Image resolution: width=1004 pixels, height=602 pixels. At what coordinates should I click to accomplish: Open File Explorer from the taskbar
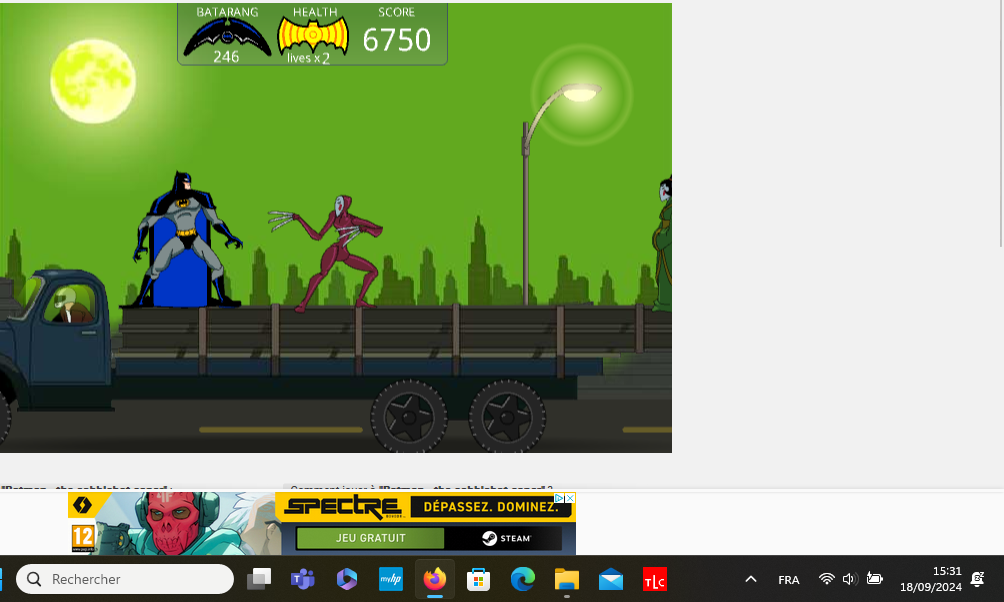click(567, 579)
